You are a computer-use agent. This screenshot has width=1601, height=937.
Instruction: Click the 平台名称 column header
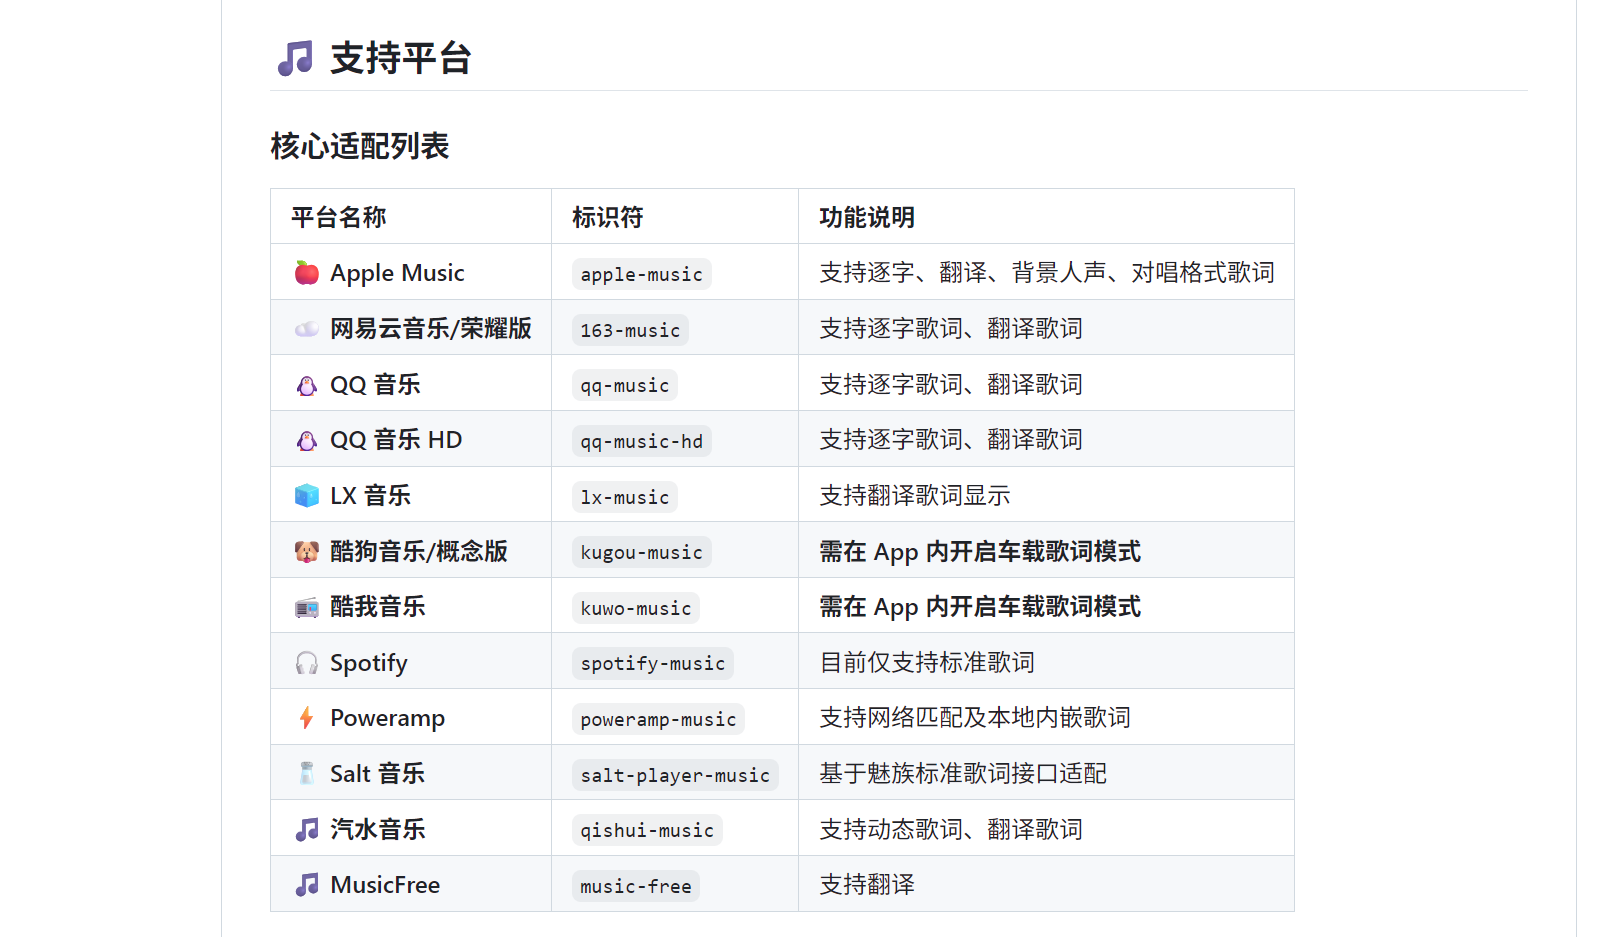[x=339, y=217]
